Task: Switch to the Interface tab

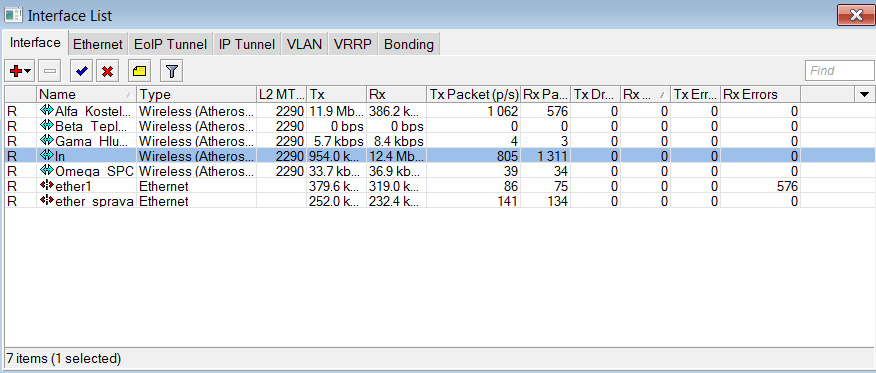Action: coord(35,43)
